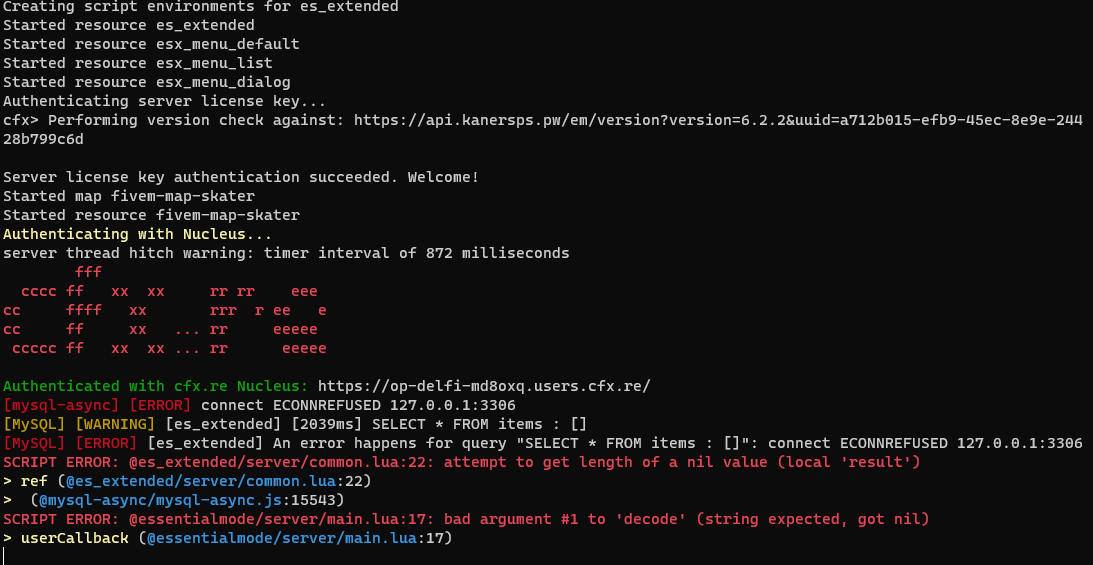
Task: Open the op-delfi cfx.re Nucleus URL
Action: (x=484, y=386)
